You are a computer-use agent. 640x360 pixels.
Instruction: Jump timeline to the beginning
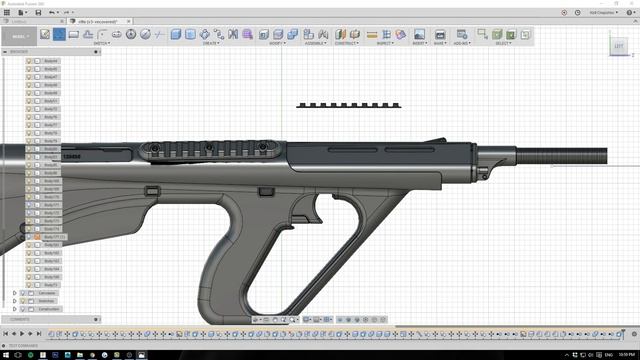[6, 334]
